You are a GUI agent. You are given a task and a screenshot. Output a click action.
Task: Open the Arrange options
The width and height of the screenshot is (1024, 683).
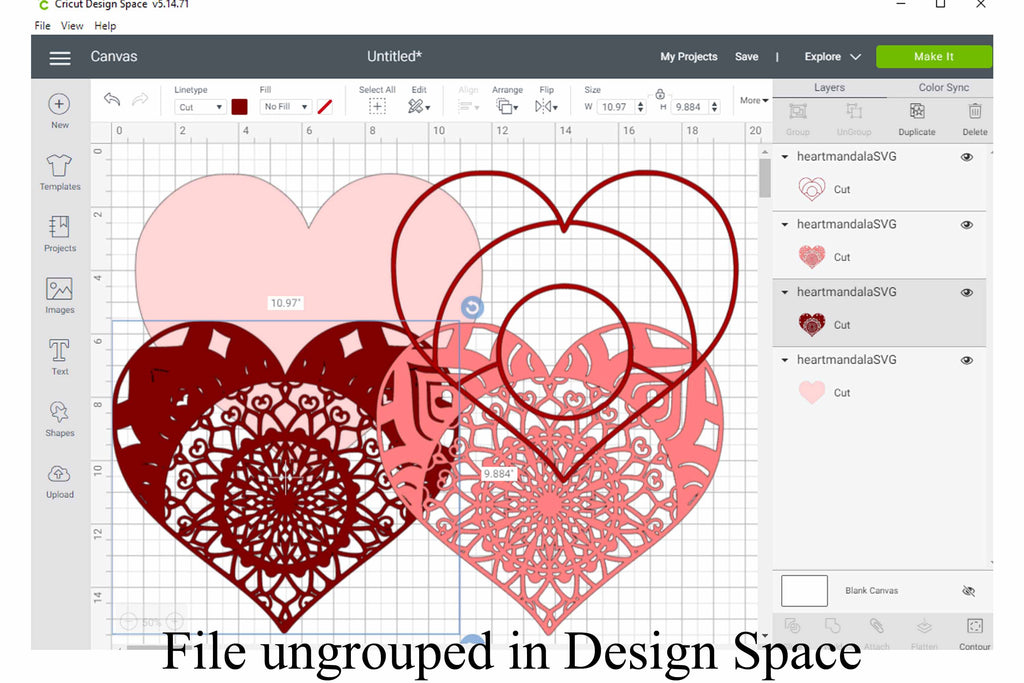tap(507, 106)
